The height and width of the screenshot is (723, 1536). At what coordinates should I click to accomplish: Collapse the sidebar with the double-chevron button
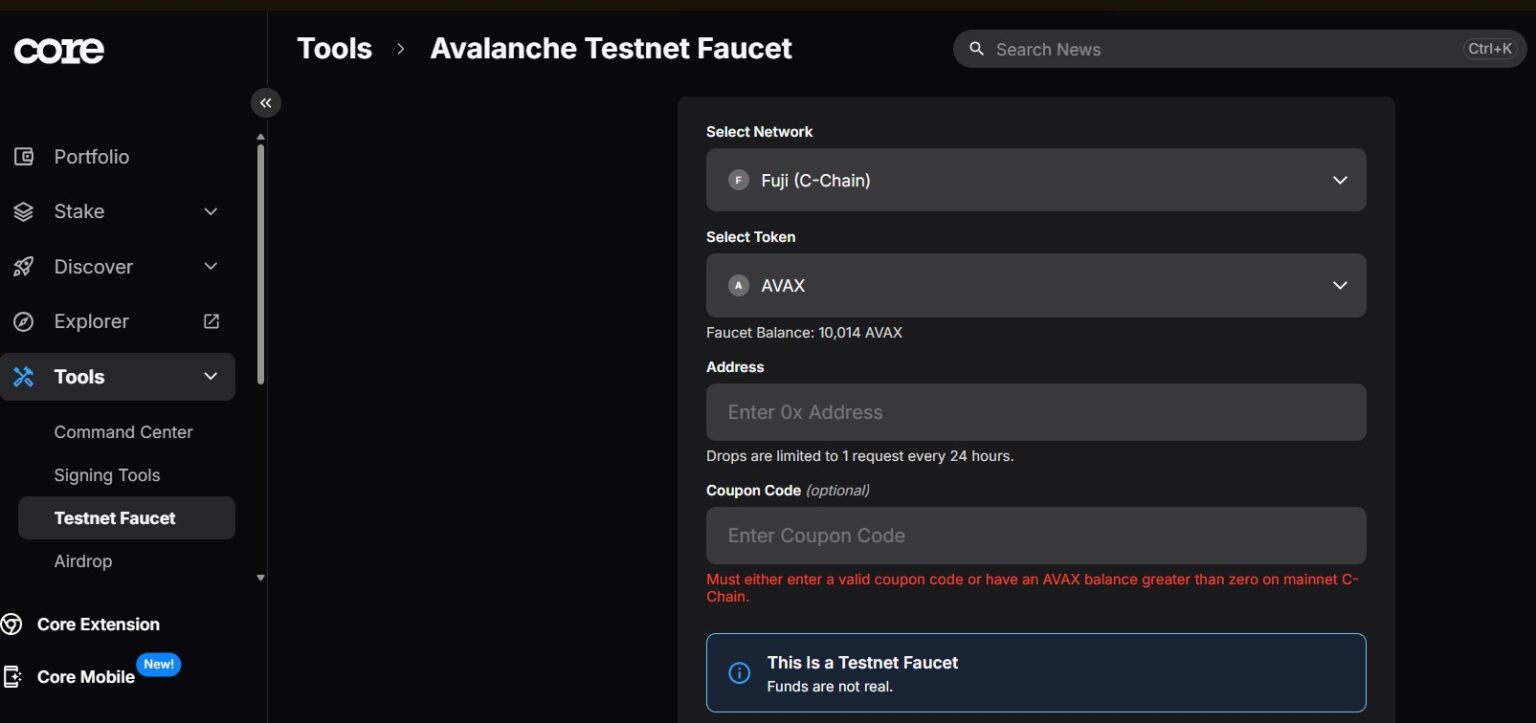[x=265, y=102]
